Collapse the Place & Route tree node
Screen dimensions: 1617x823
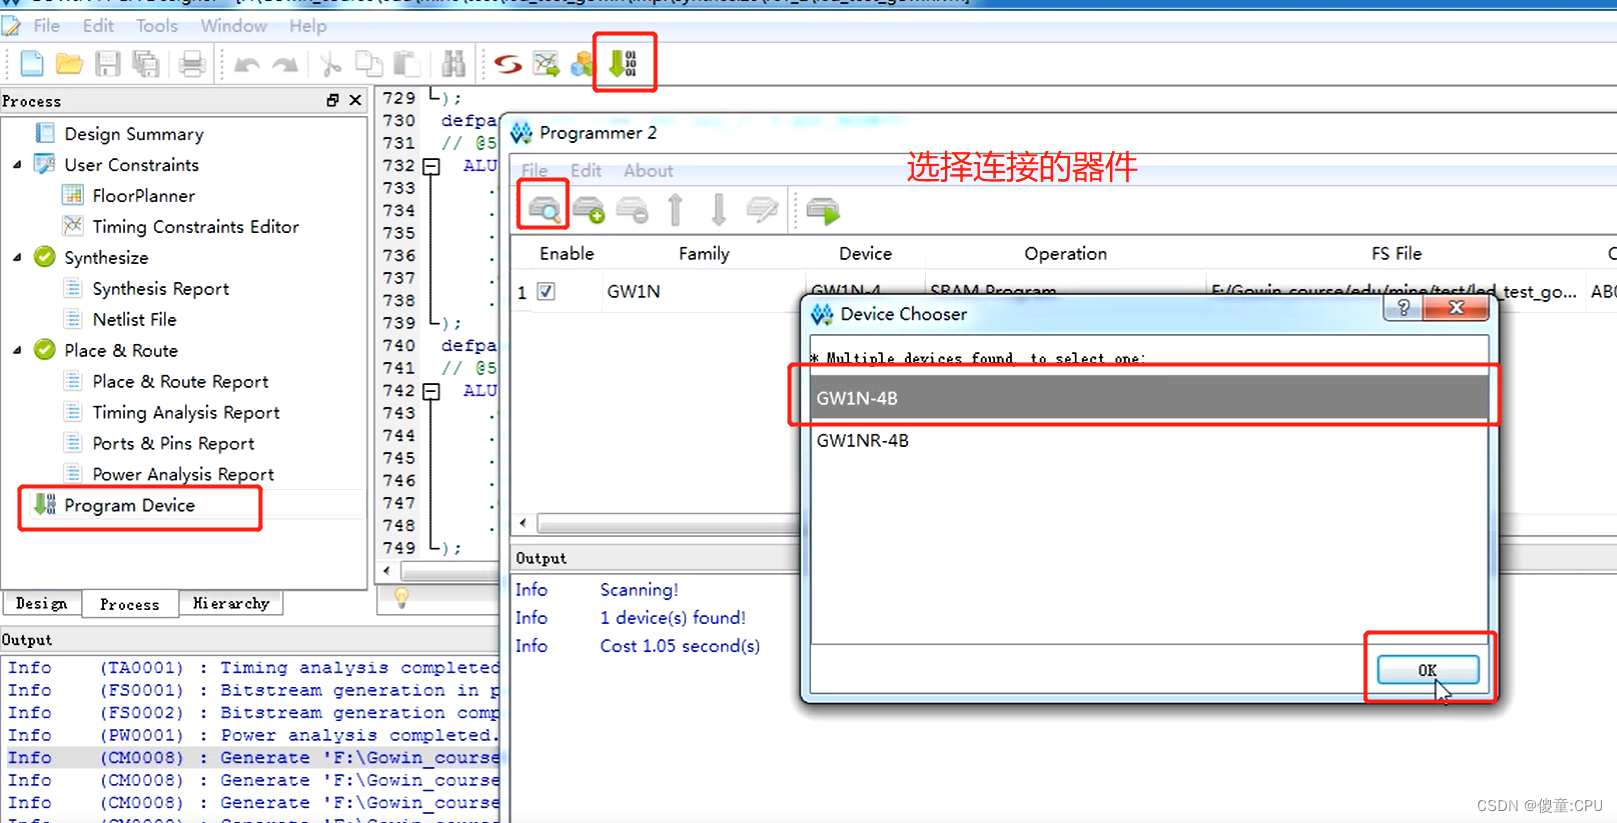pyautogui.click(x=17, y=350)
